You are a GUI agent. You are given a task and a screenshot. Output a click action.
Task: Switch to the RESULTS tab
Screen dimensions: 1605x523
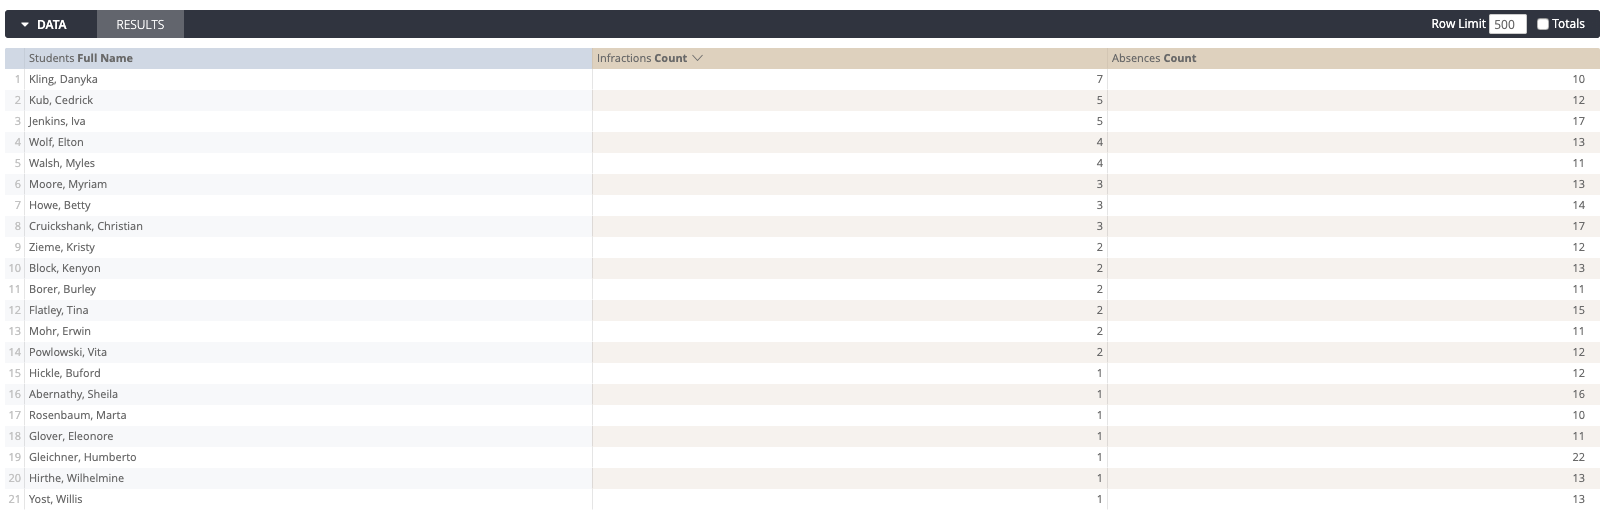pos(140,25)
